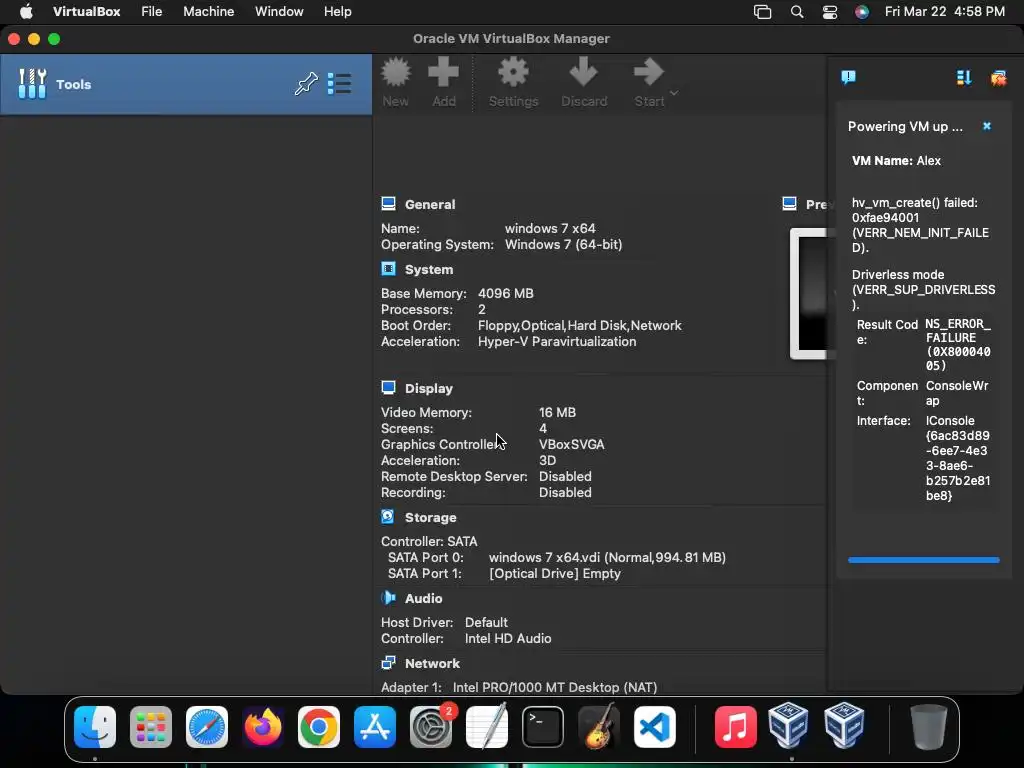This screenshot has width=1024, height=768.
Task: Open the Window menu
Action: point(279,12)
